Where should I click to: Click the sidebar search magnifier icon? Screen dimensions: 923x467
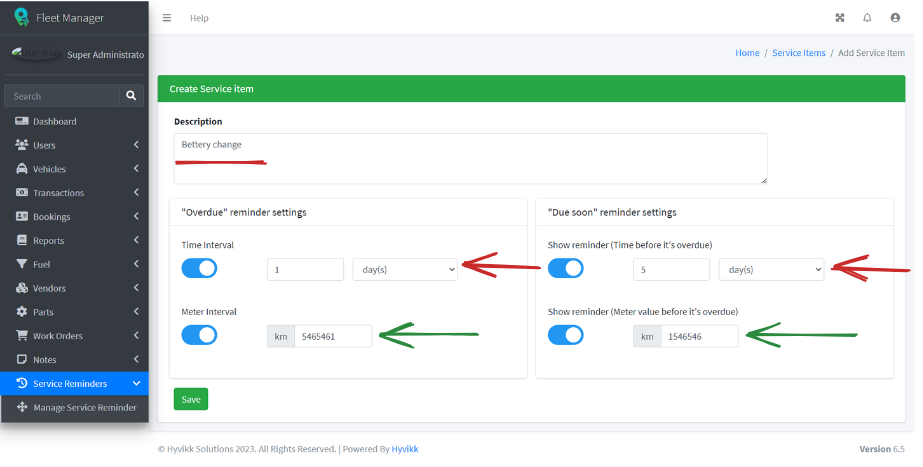(x=131, y=95)
